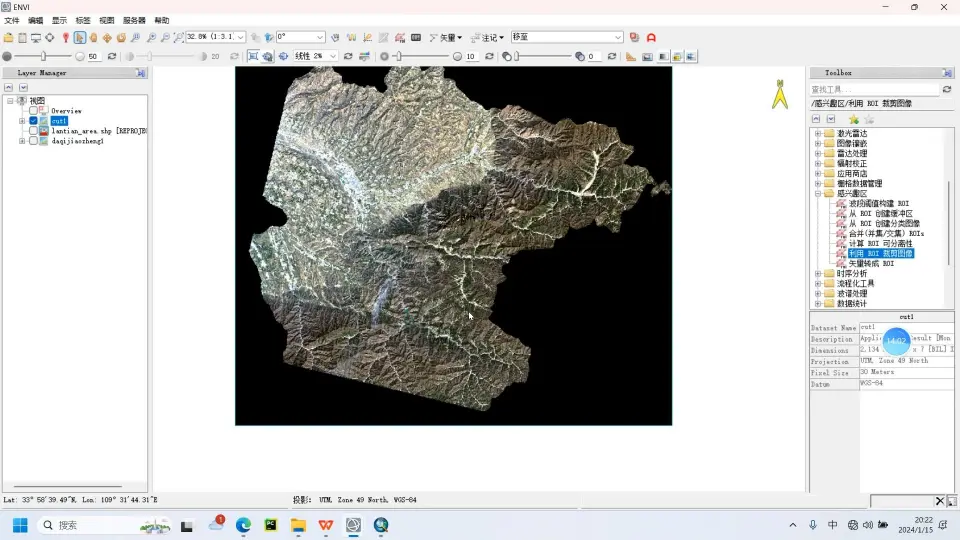Select the Rotate view tool

click(x=121, y=37)
